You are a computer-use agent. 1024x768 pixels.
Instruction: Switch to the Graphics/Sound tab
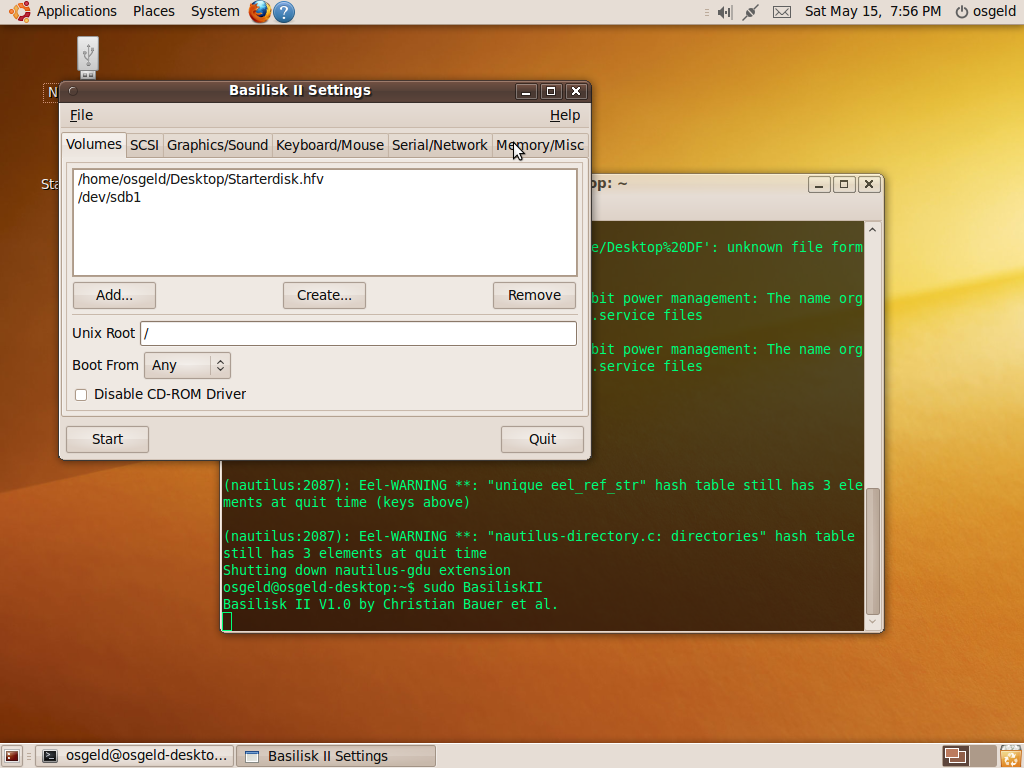point(217,145)
